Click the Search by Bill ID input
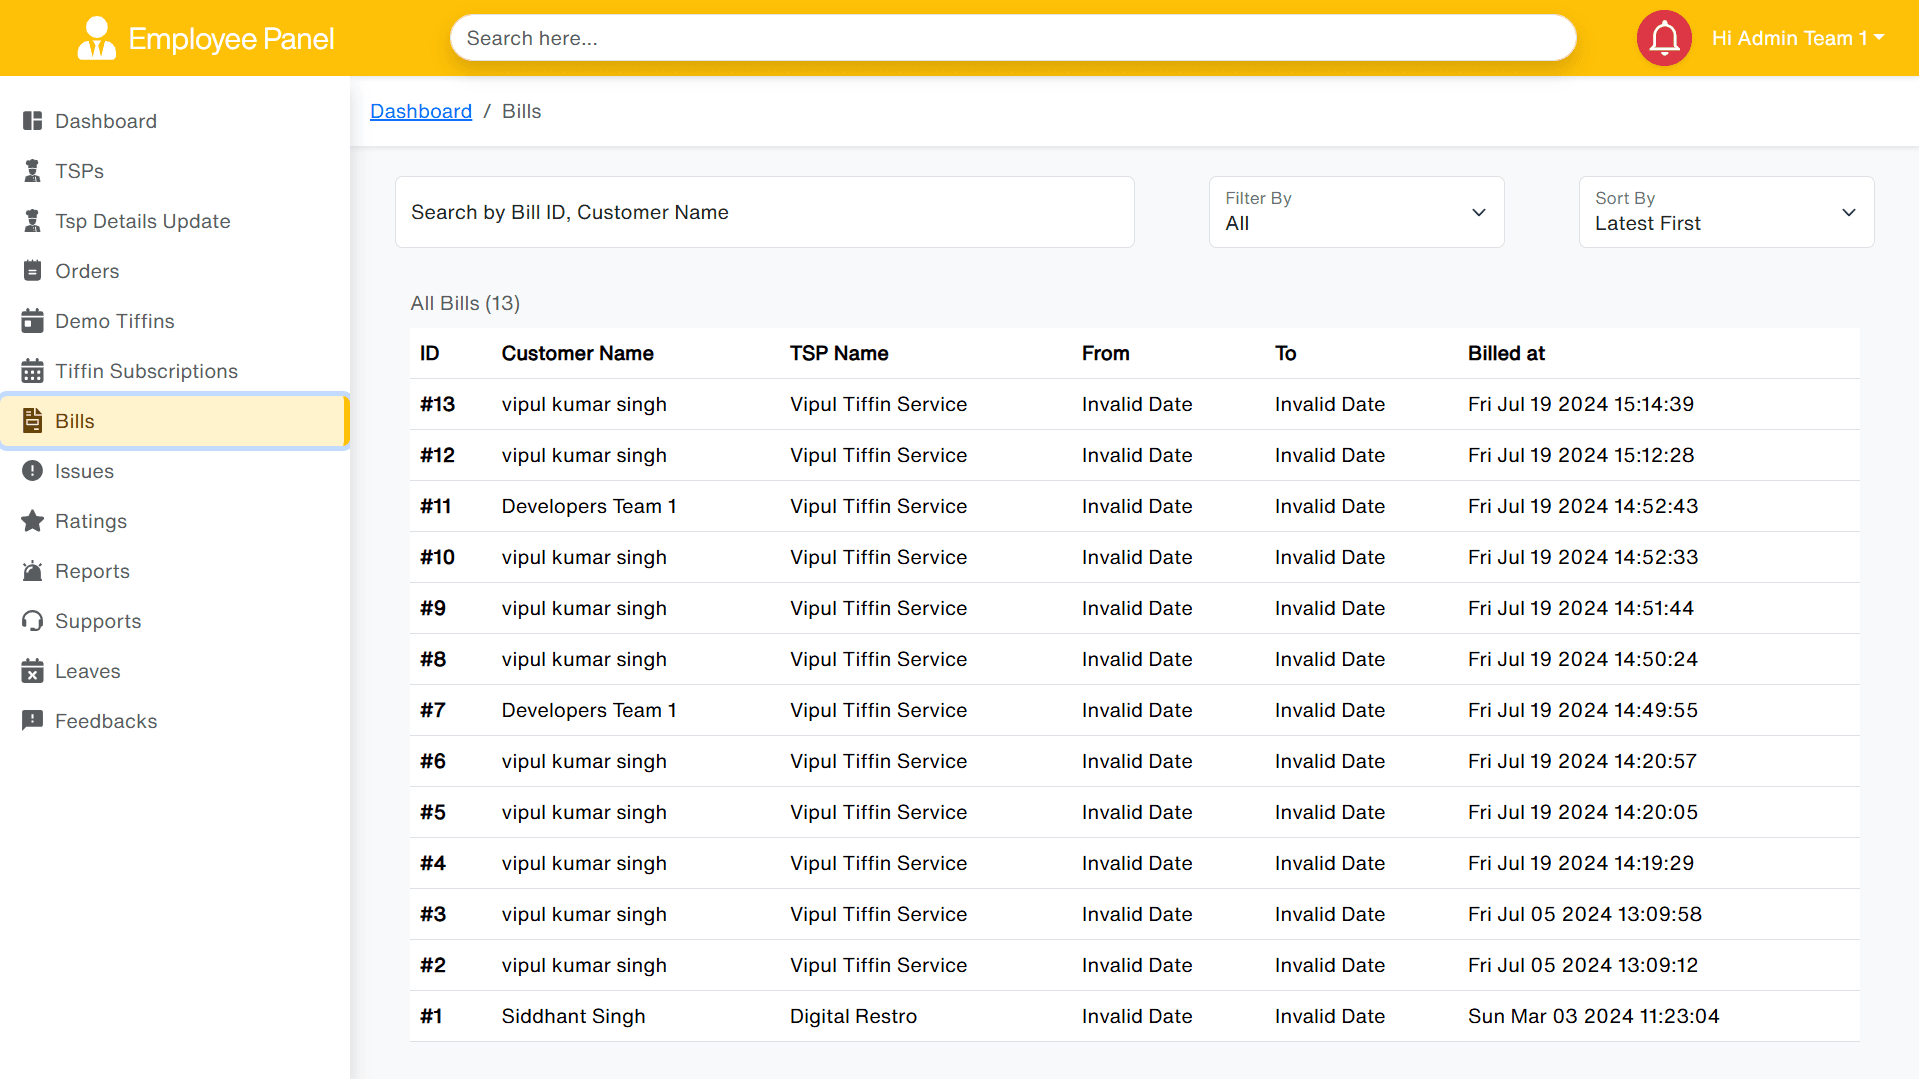This screenshot has width=1919, height=1079. (x=764, y=212)
